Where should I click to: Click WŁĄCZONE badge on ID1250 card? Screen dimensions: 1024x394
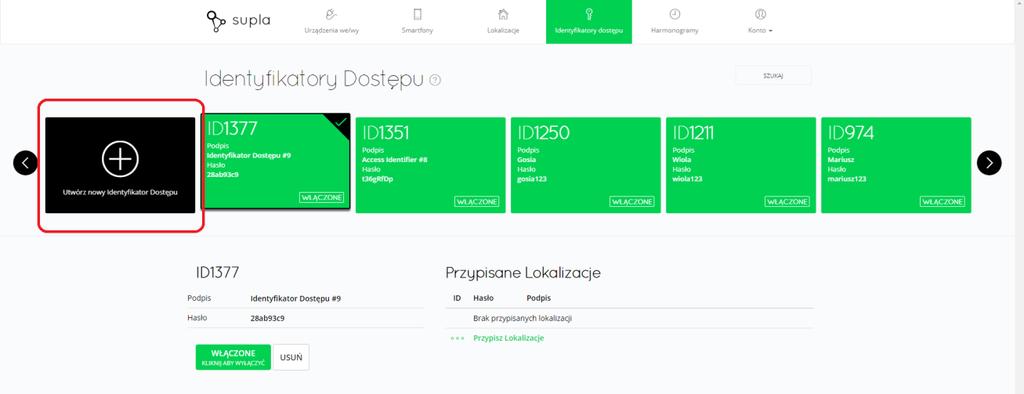pyautogui.click(x=632, y=202)
